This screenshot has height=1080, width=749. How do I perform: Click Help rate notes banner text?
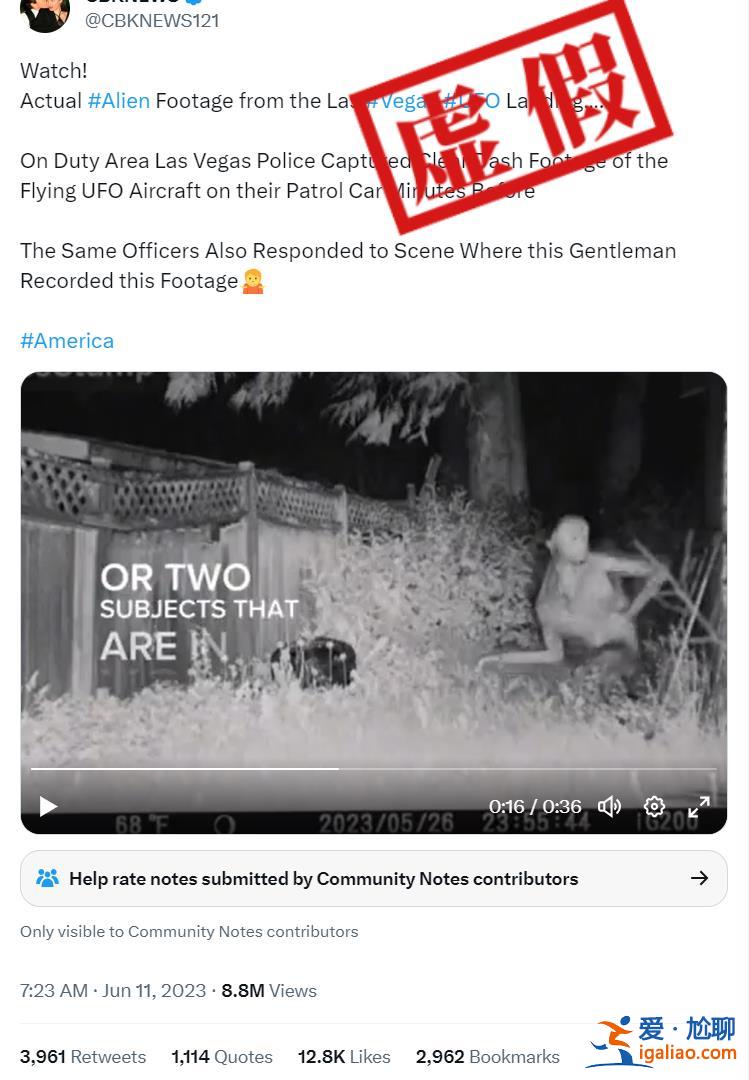tap(323, 878)
